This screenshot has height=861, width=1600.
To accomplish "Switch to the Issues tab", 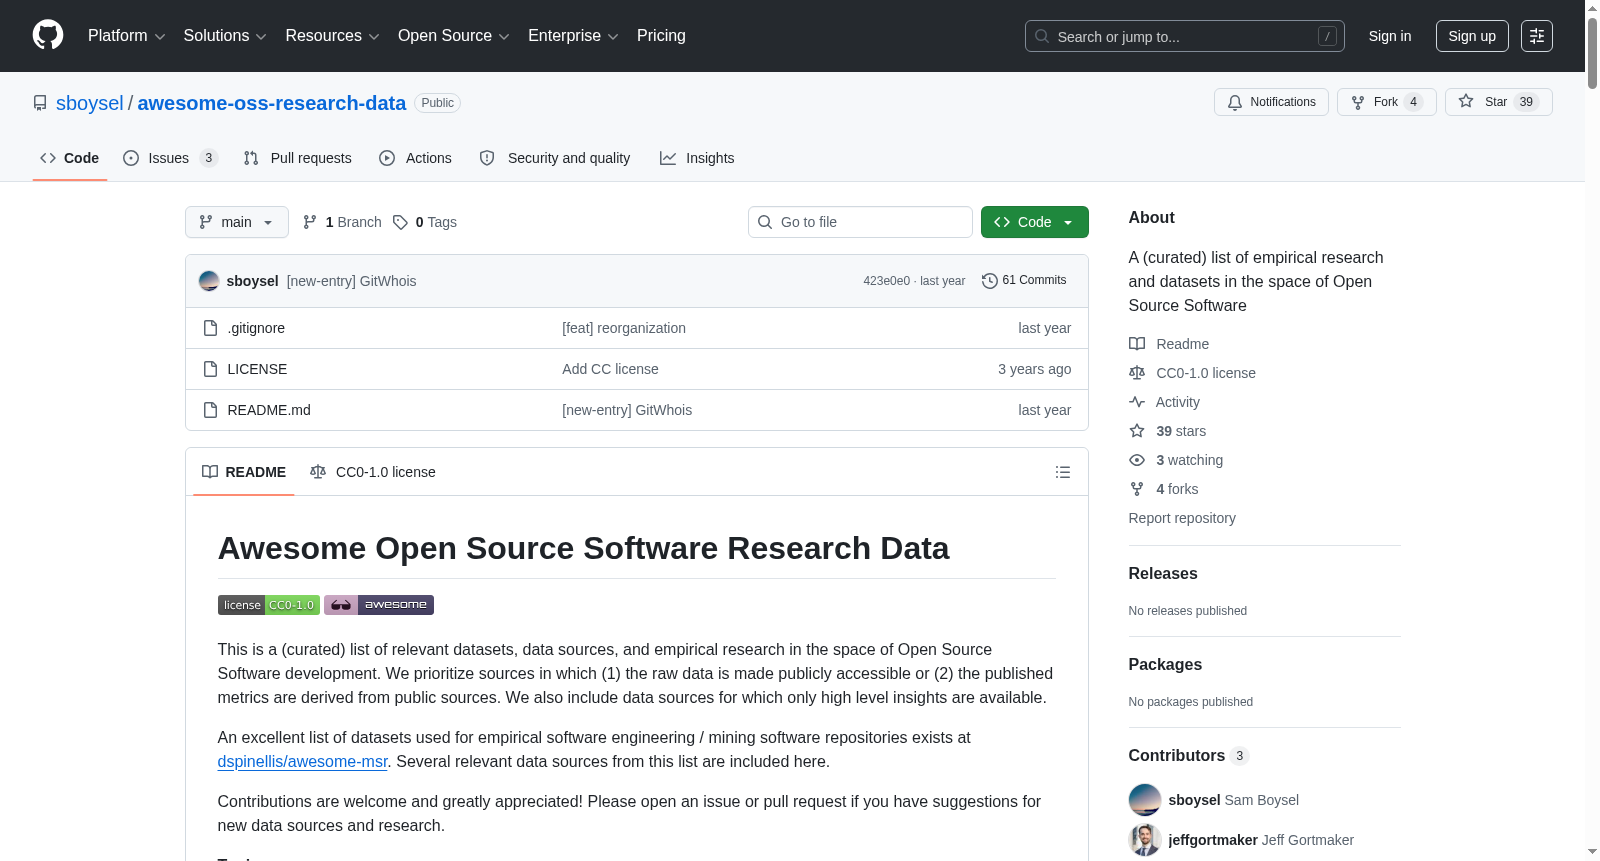I will (x=170, y=158).
